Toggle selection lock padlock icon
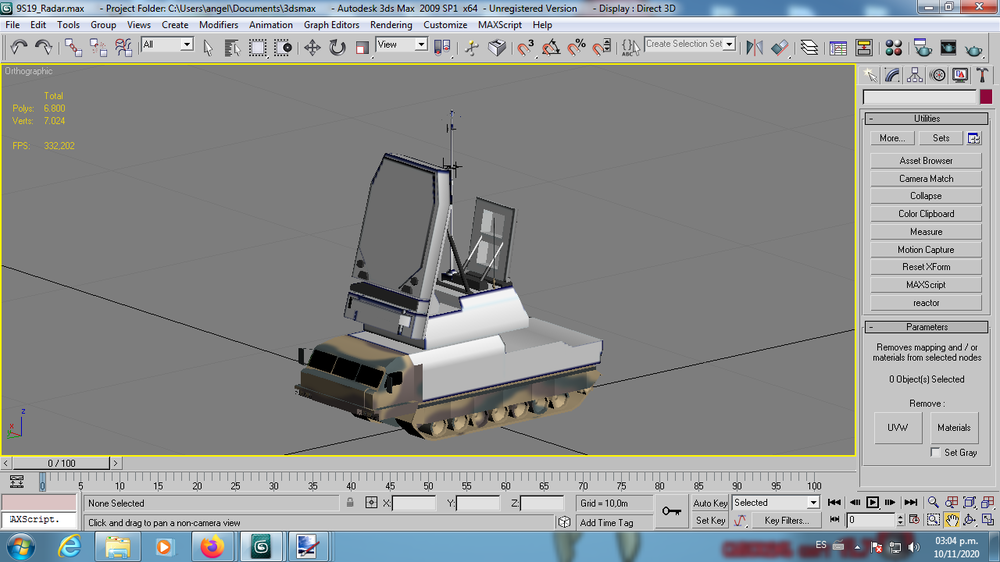 349,503
